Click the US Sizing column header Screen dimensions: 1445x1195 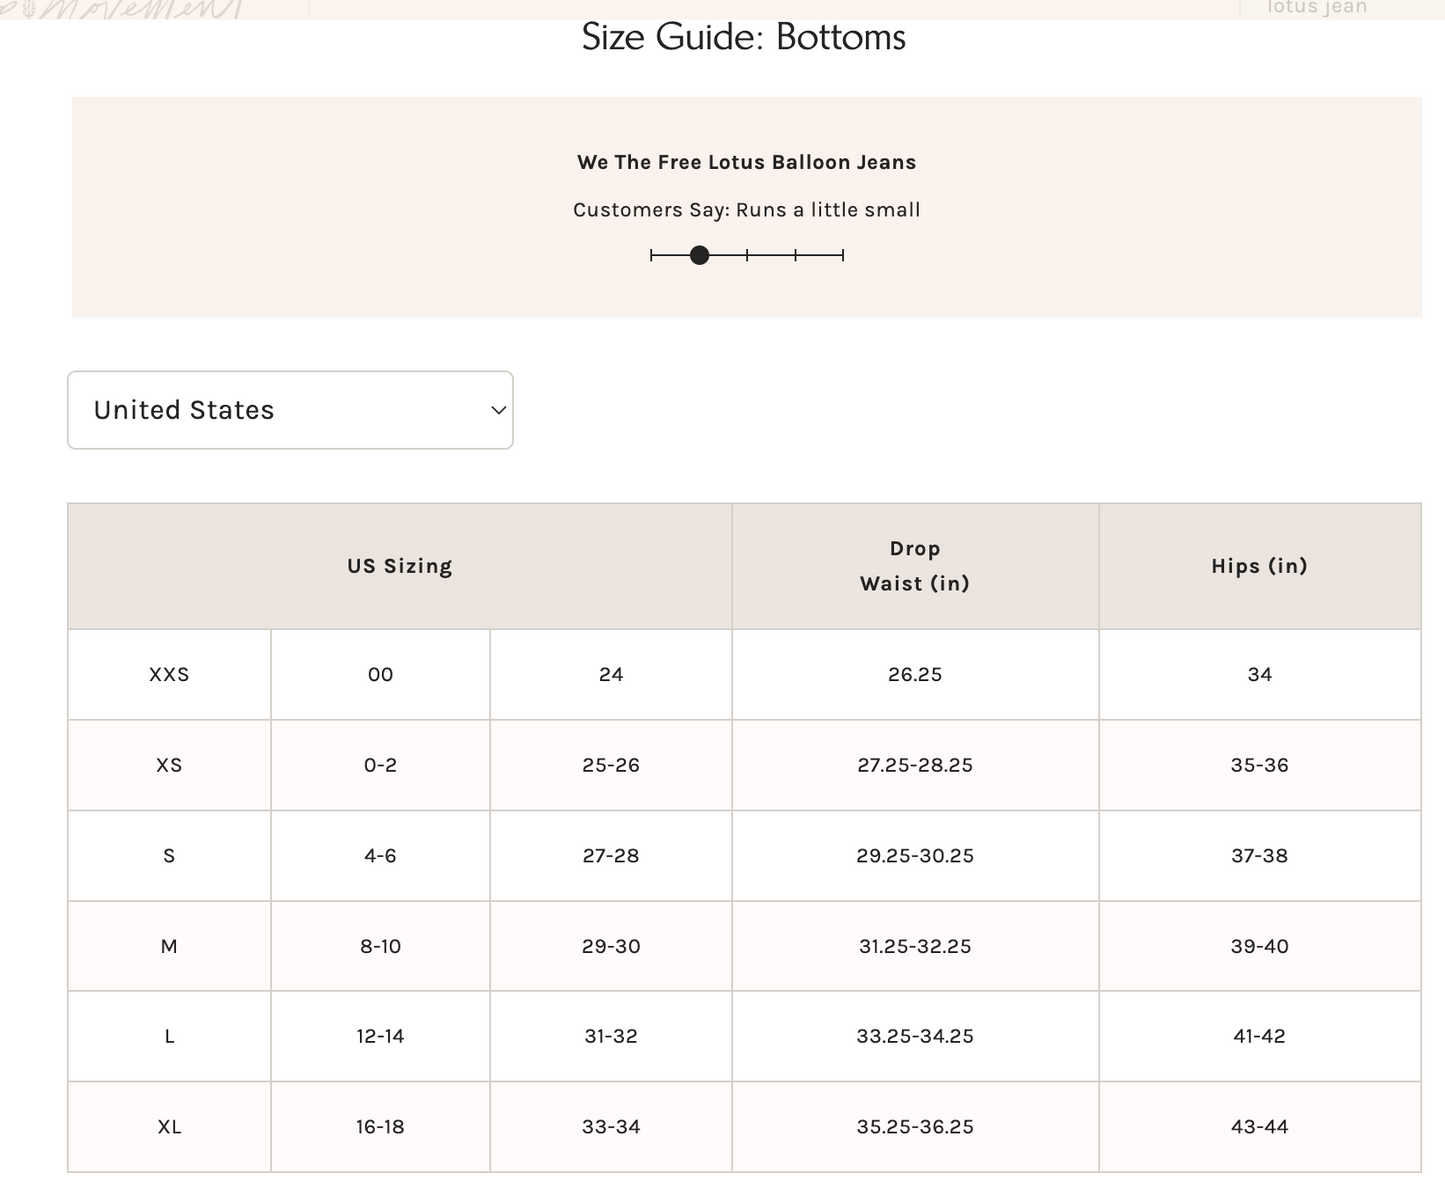click(x=399, y=566)
